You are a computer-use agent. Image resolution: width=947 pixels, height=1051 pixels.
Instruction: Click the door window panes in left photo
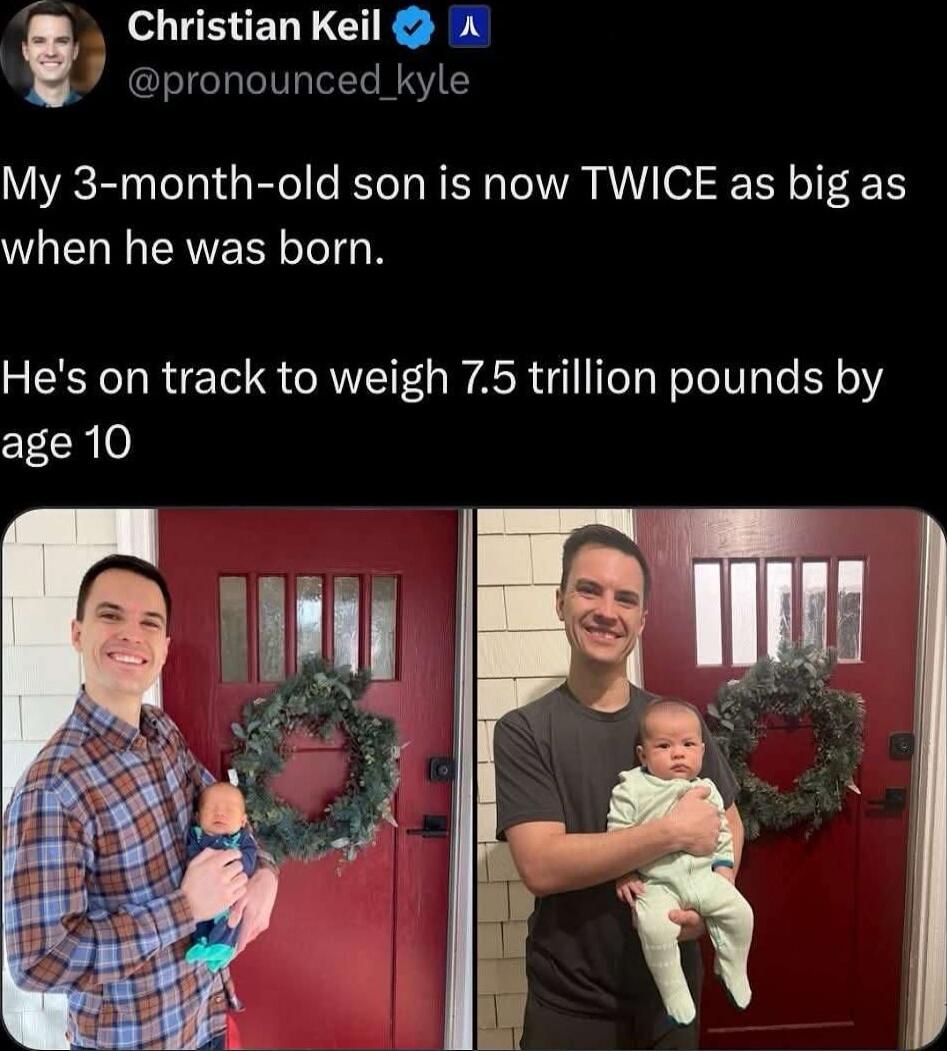[308, 627]
